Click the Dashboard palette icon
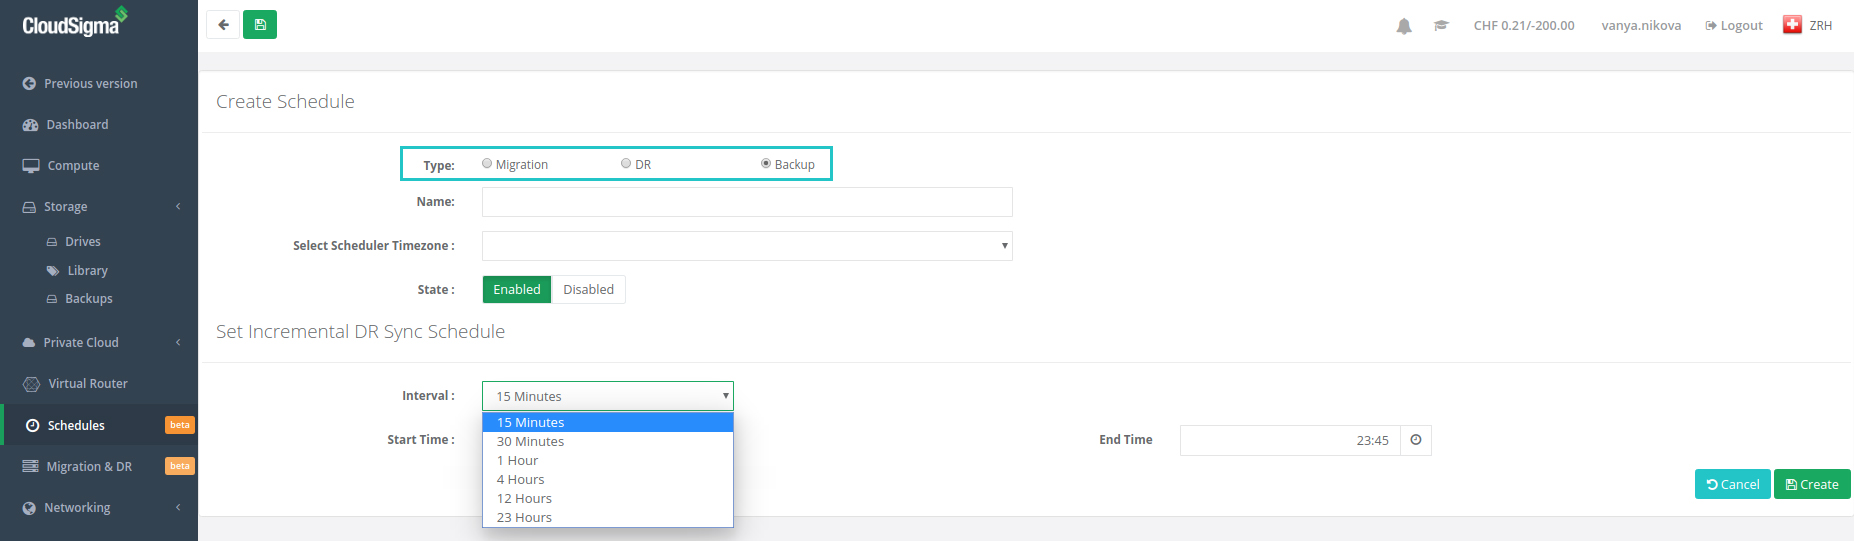1854x541 pixels. coord(30,124)
